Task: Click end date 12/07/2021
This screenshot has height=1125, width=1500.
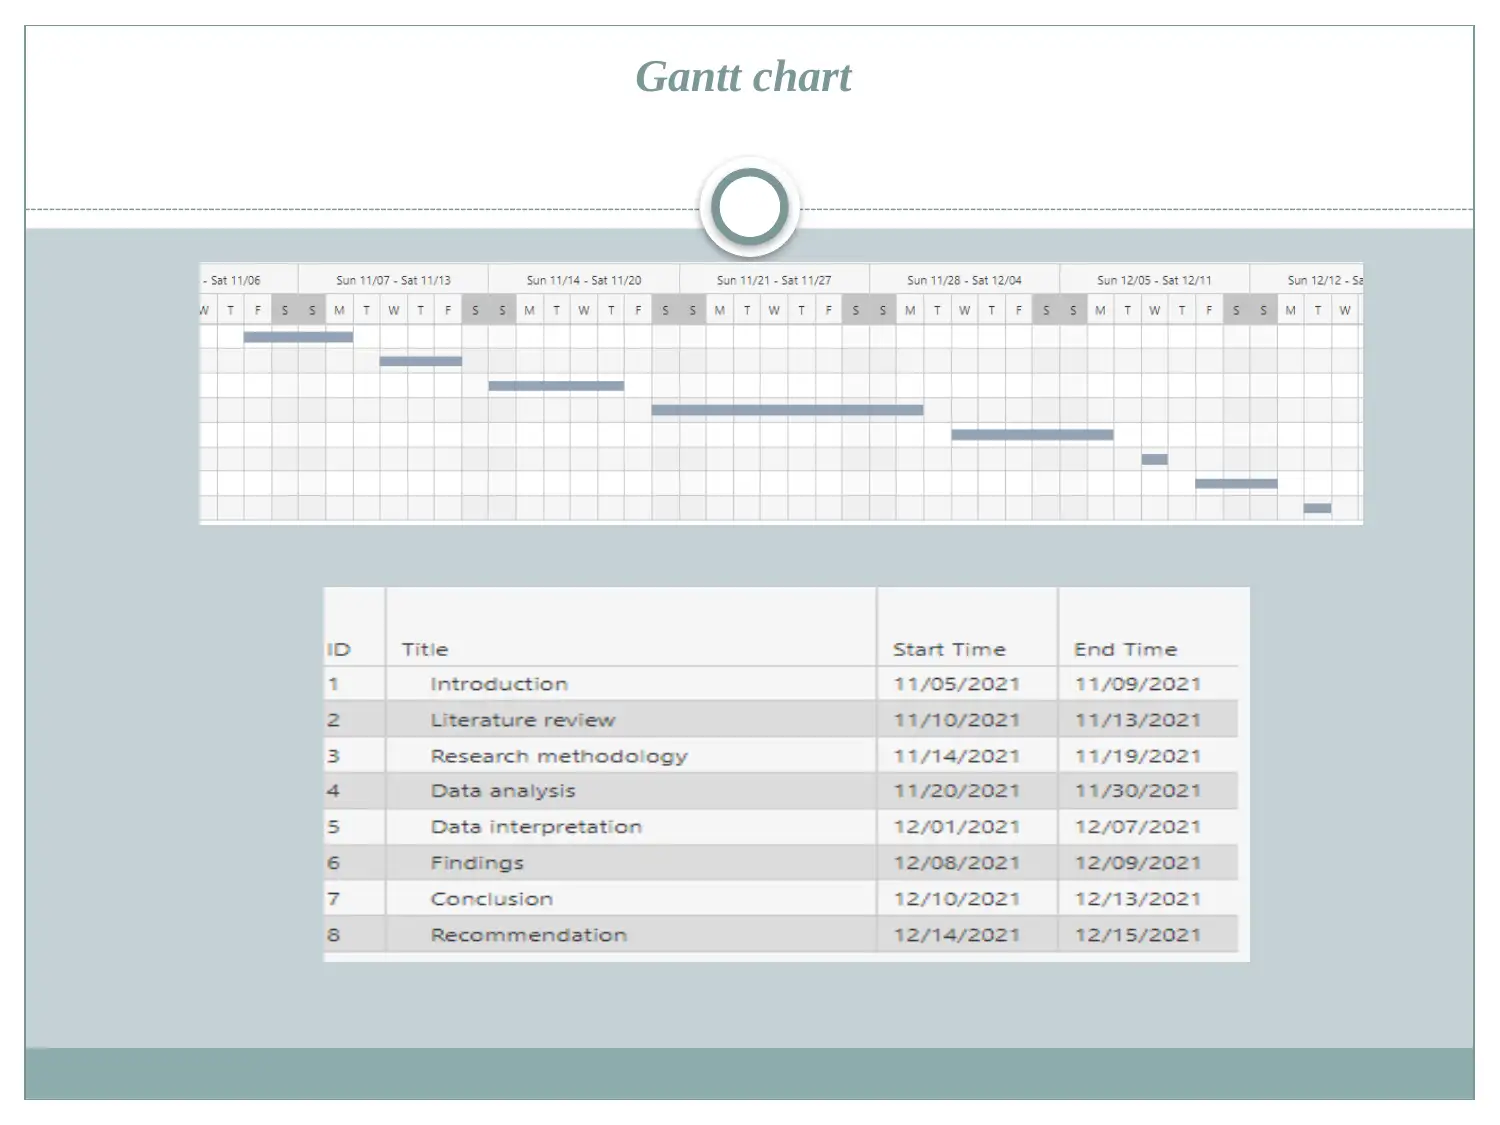Action: (1138, 827)
